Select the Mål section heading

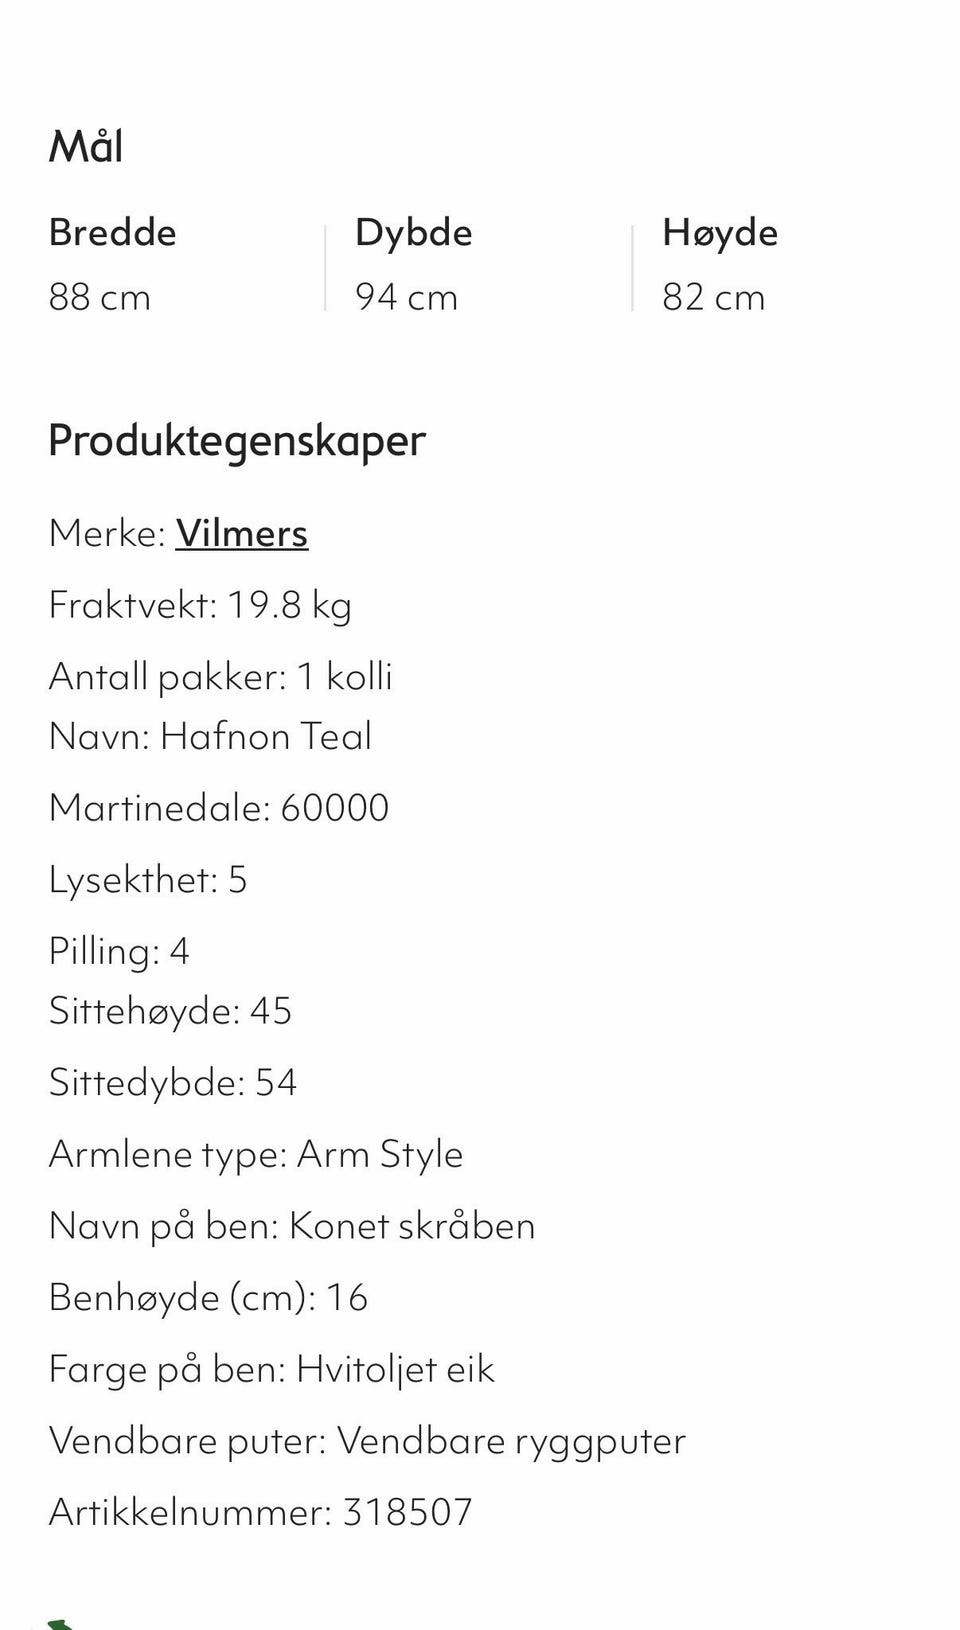click(86, 147)
